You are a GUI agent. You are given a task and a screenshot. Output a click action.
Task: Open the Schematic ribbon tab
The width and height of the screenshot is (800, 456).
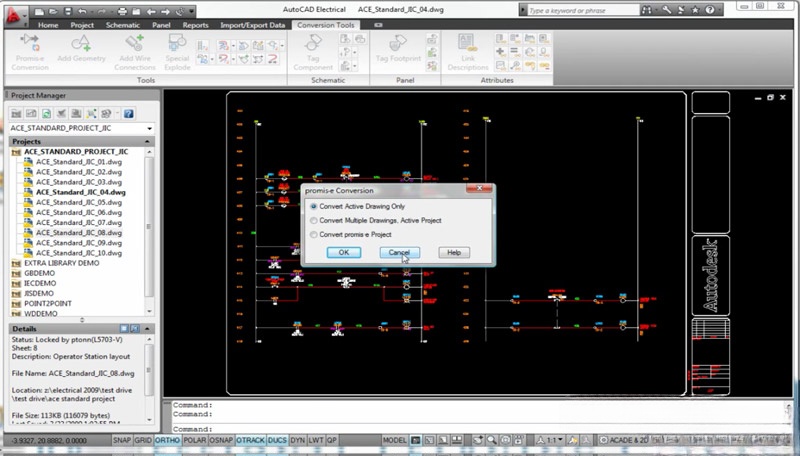pyautogui.click(x=122, y=25)
